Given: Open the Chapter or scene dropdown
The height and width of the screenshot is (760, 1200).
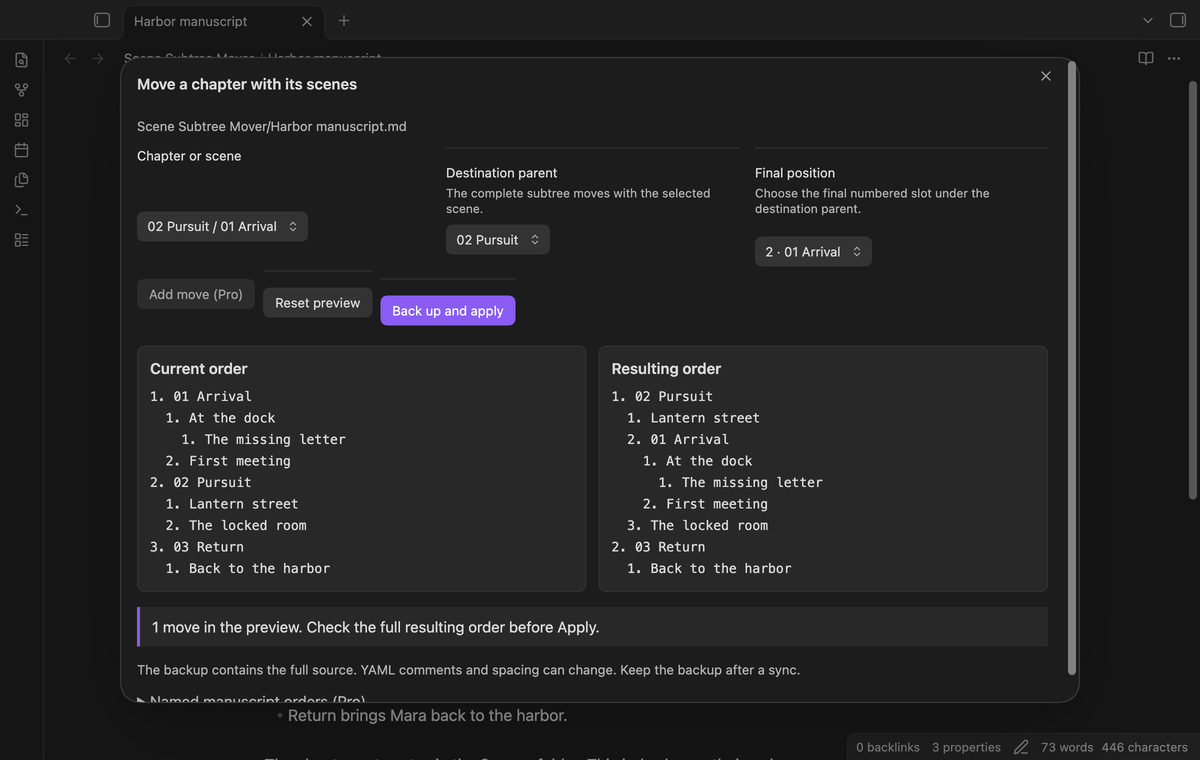Looking at the screenshot, I should point(222,227).
